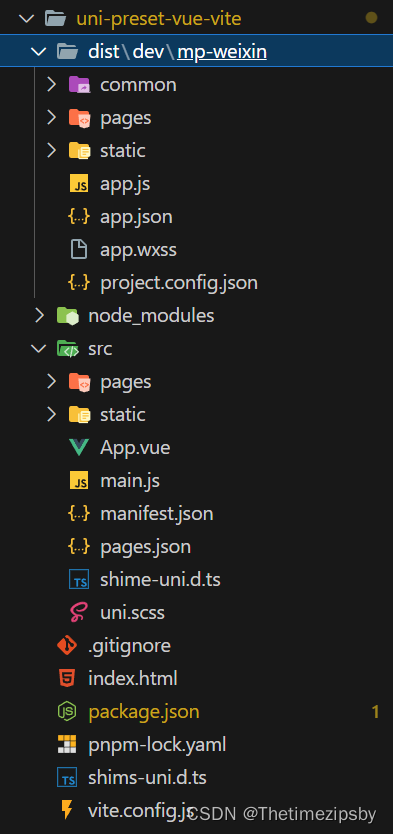Click the pnpm icon beside pnpm-lock.yaml
This screenshot has width=393, height=834.
67,745
